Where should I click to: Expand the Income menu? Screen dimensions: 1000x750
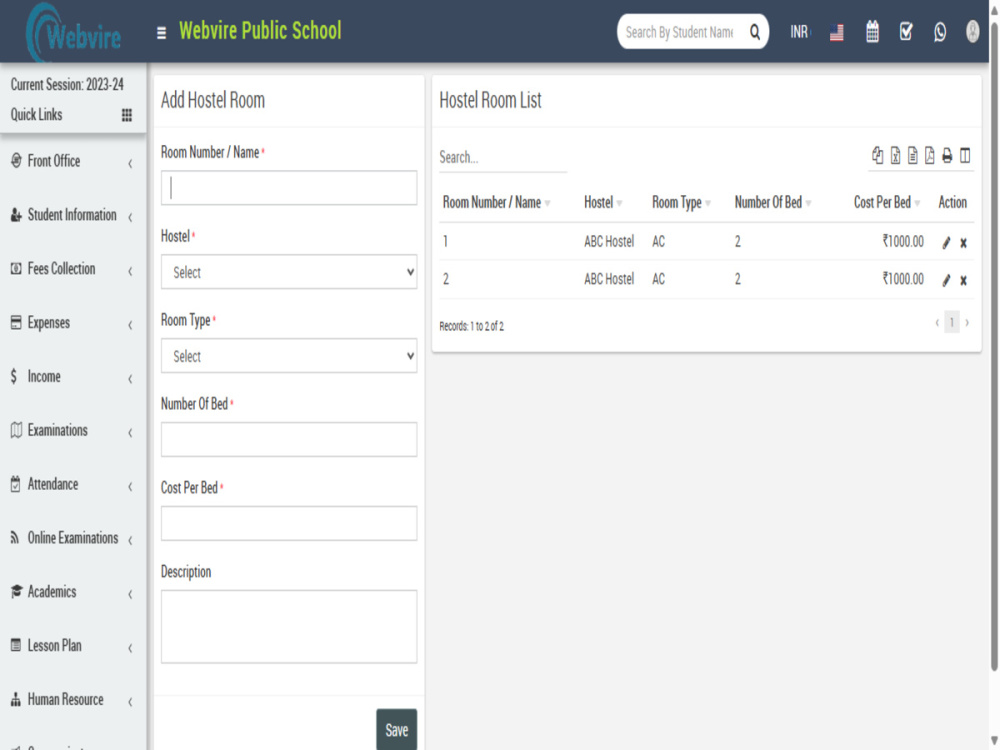tap(73, 376)
